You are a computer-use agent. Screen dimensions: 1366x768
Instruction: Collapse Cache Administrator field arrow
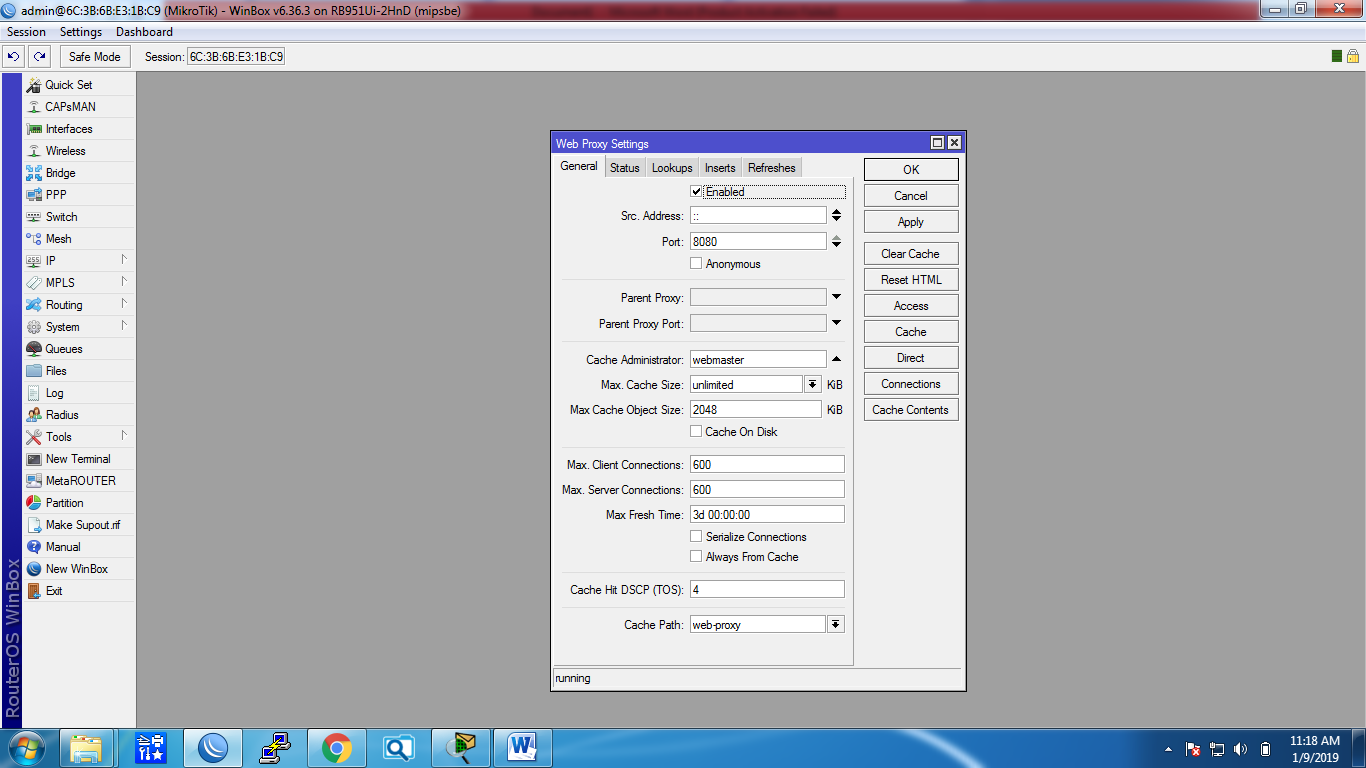point(836,359)
